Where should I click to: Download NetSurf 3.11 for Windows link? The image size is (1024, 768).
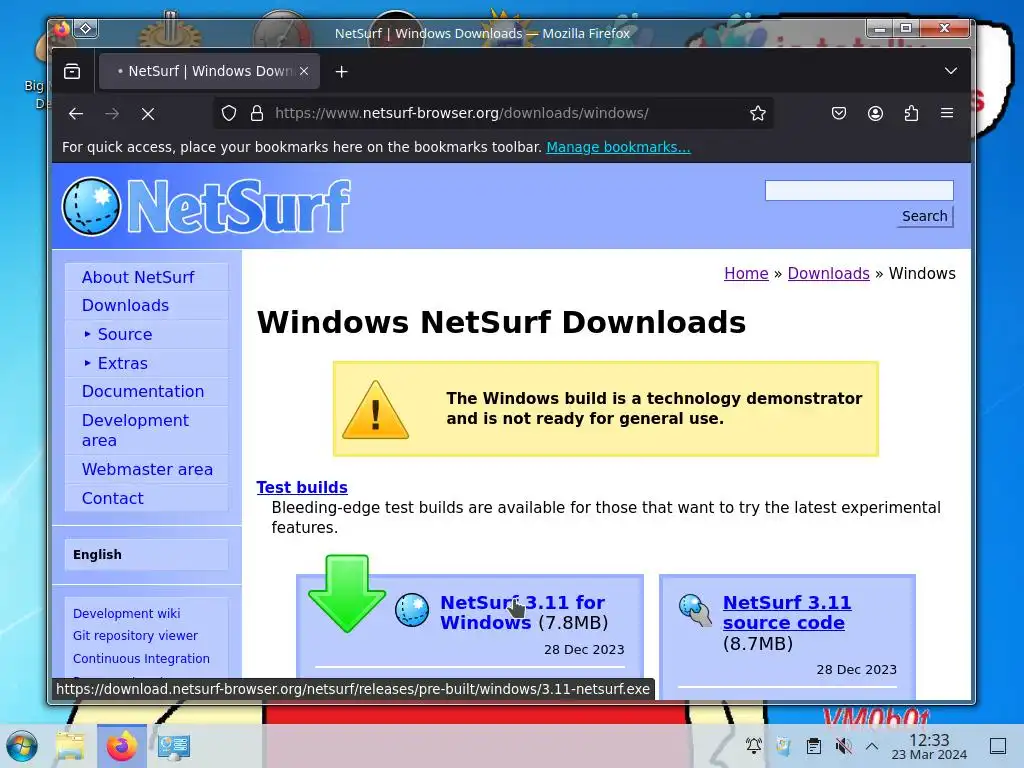point(522,612)
